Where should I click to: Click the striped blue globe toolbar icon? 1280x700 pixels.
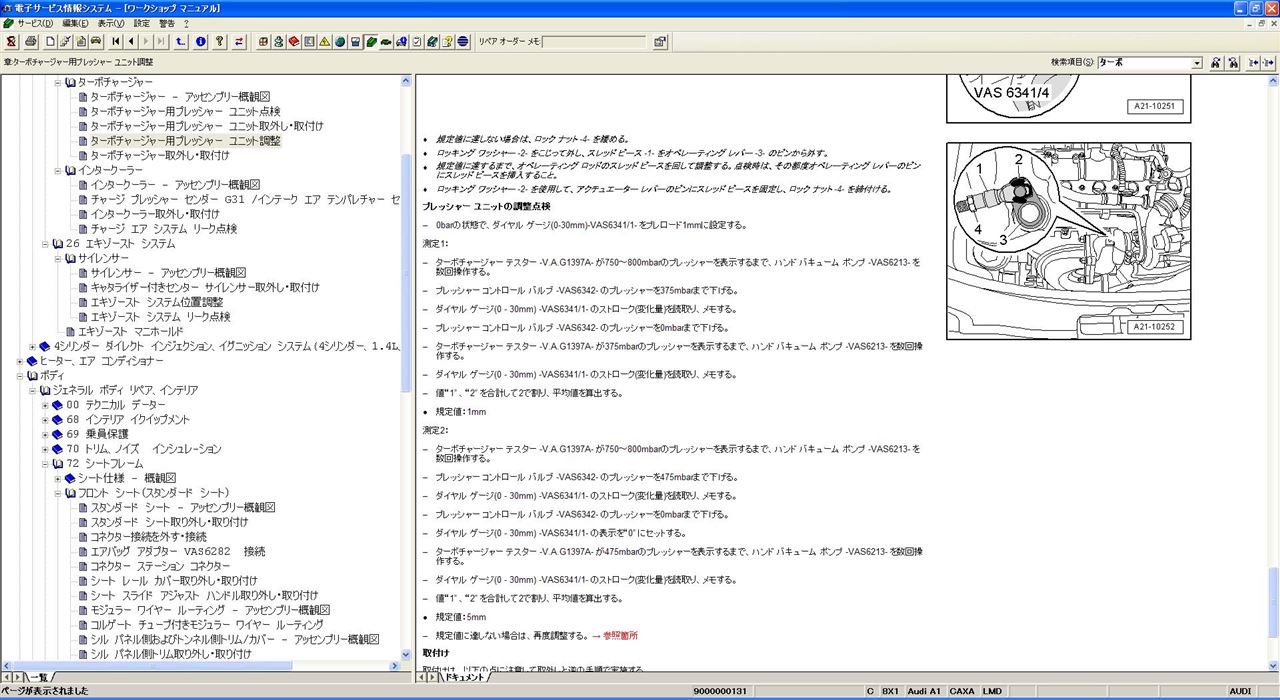pyautogui.click(x=463, y=42)
